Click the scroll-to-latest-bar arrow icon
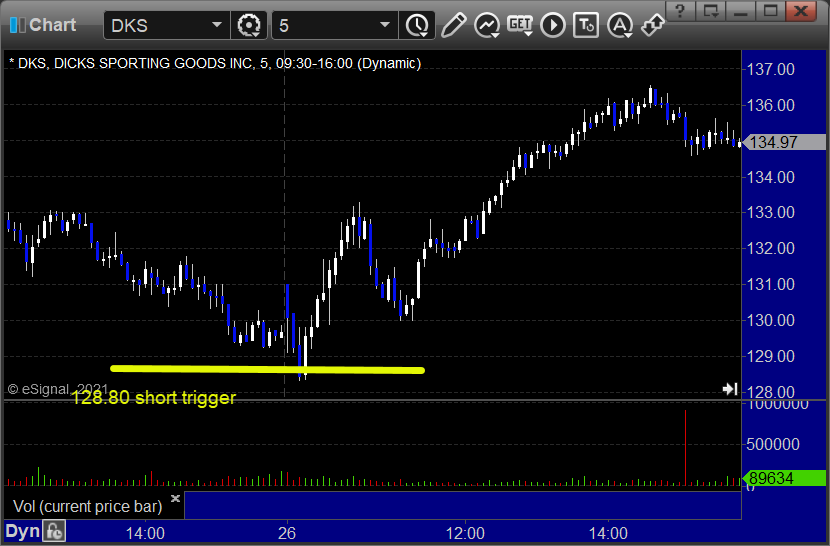This screenshot has width=830, height=546. pyautogui.click(x=730, y=389)
